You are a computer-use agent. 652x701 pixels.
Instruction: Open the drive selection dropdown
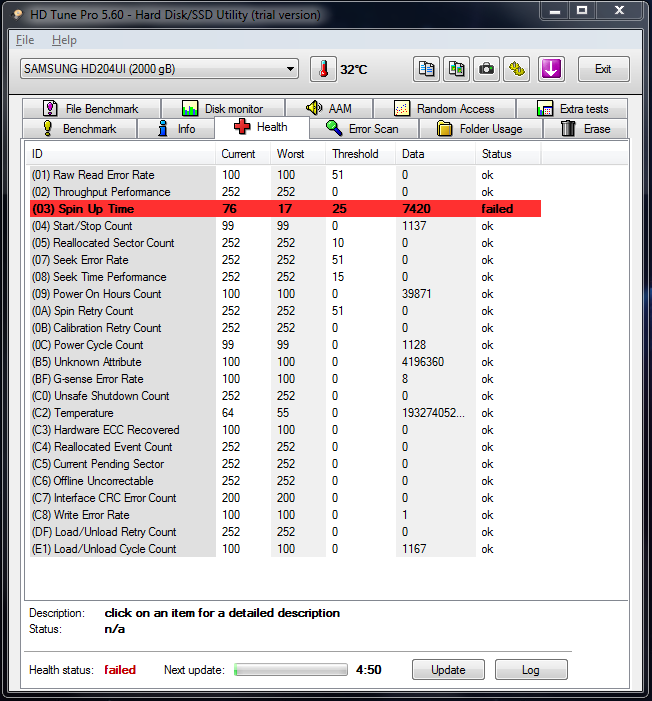coord(160,69)
